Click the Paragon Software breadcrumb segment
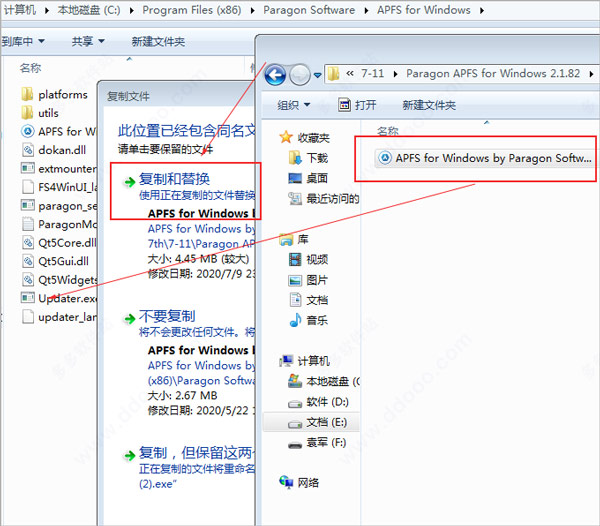600x526 pixels. click(x=309, y=10)
